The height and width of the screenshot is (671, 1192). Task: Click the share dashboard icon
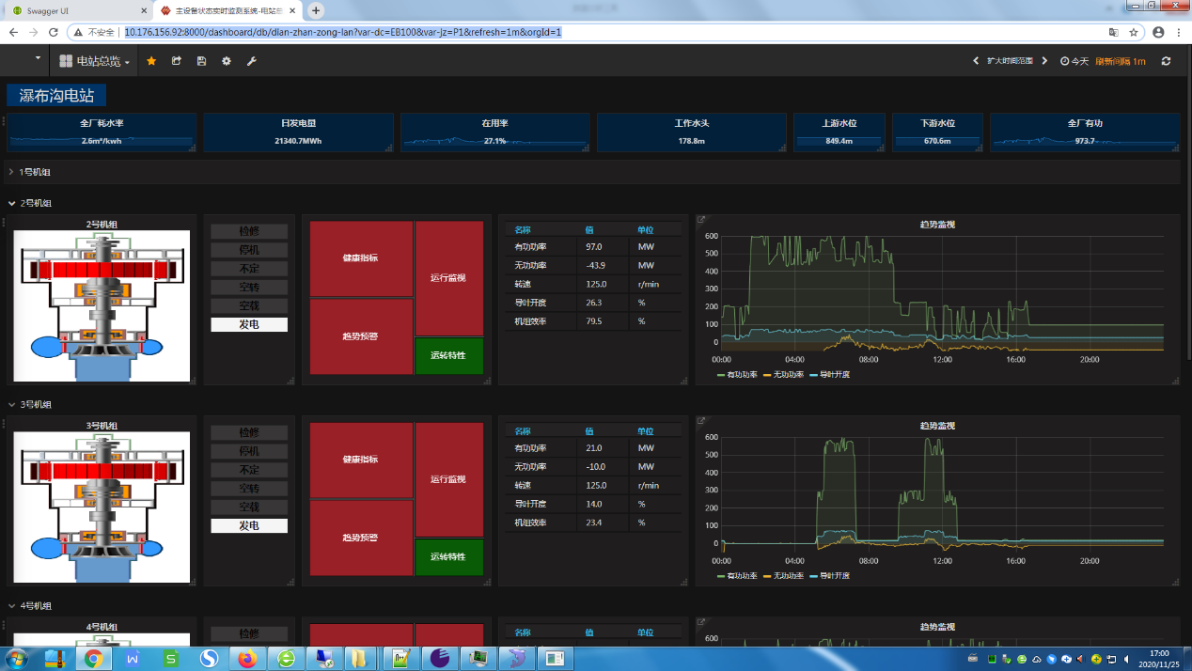[177, 61]
